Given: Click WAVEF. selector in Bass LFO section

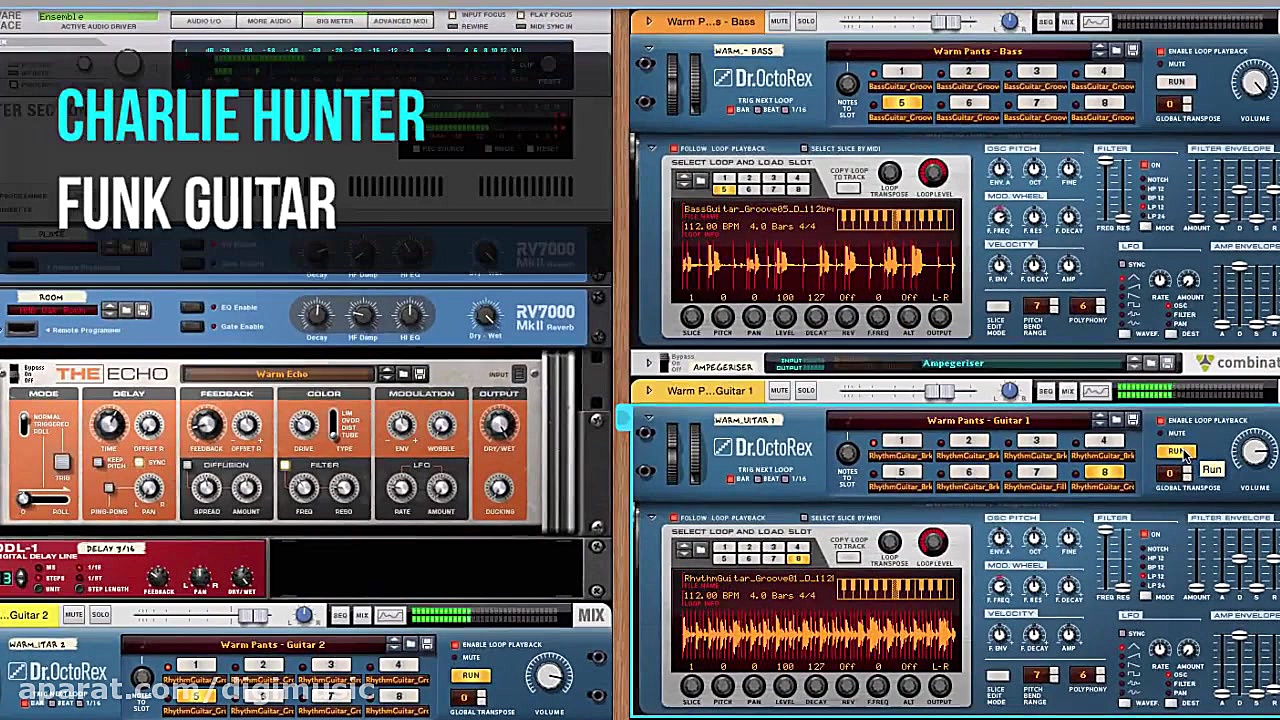Looking at the screenshot, I should click(x=1125, y=334).
